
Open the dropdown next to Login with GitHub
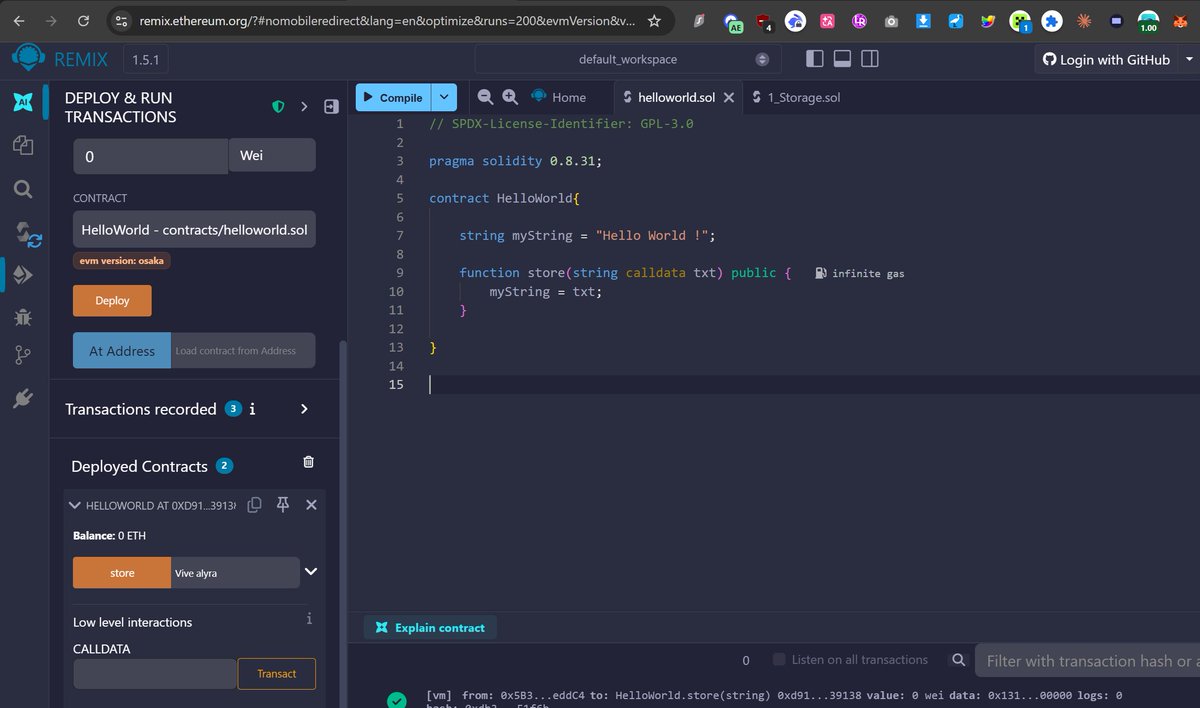1189,60
